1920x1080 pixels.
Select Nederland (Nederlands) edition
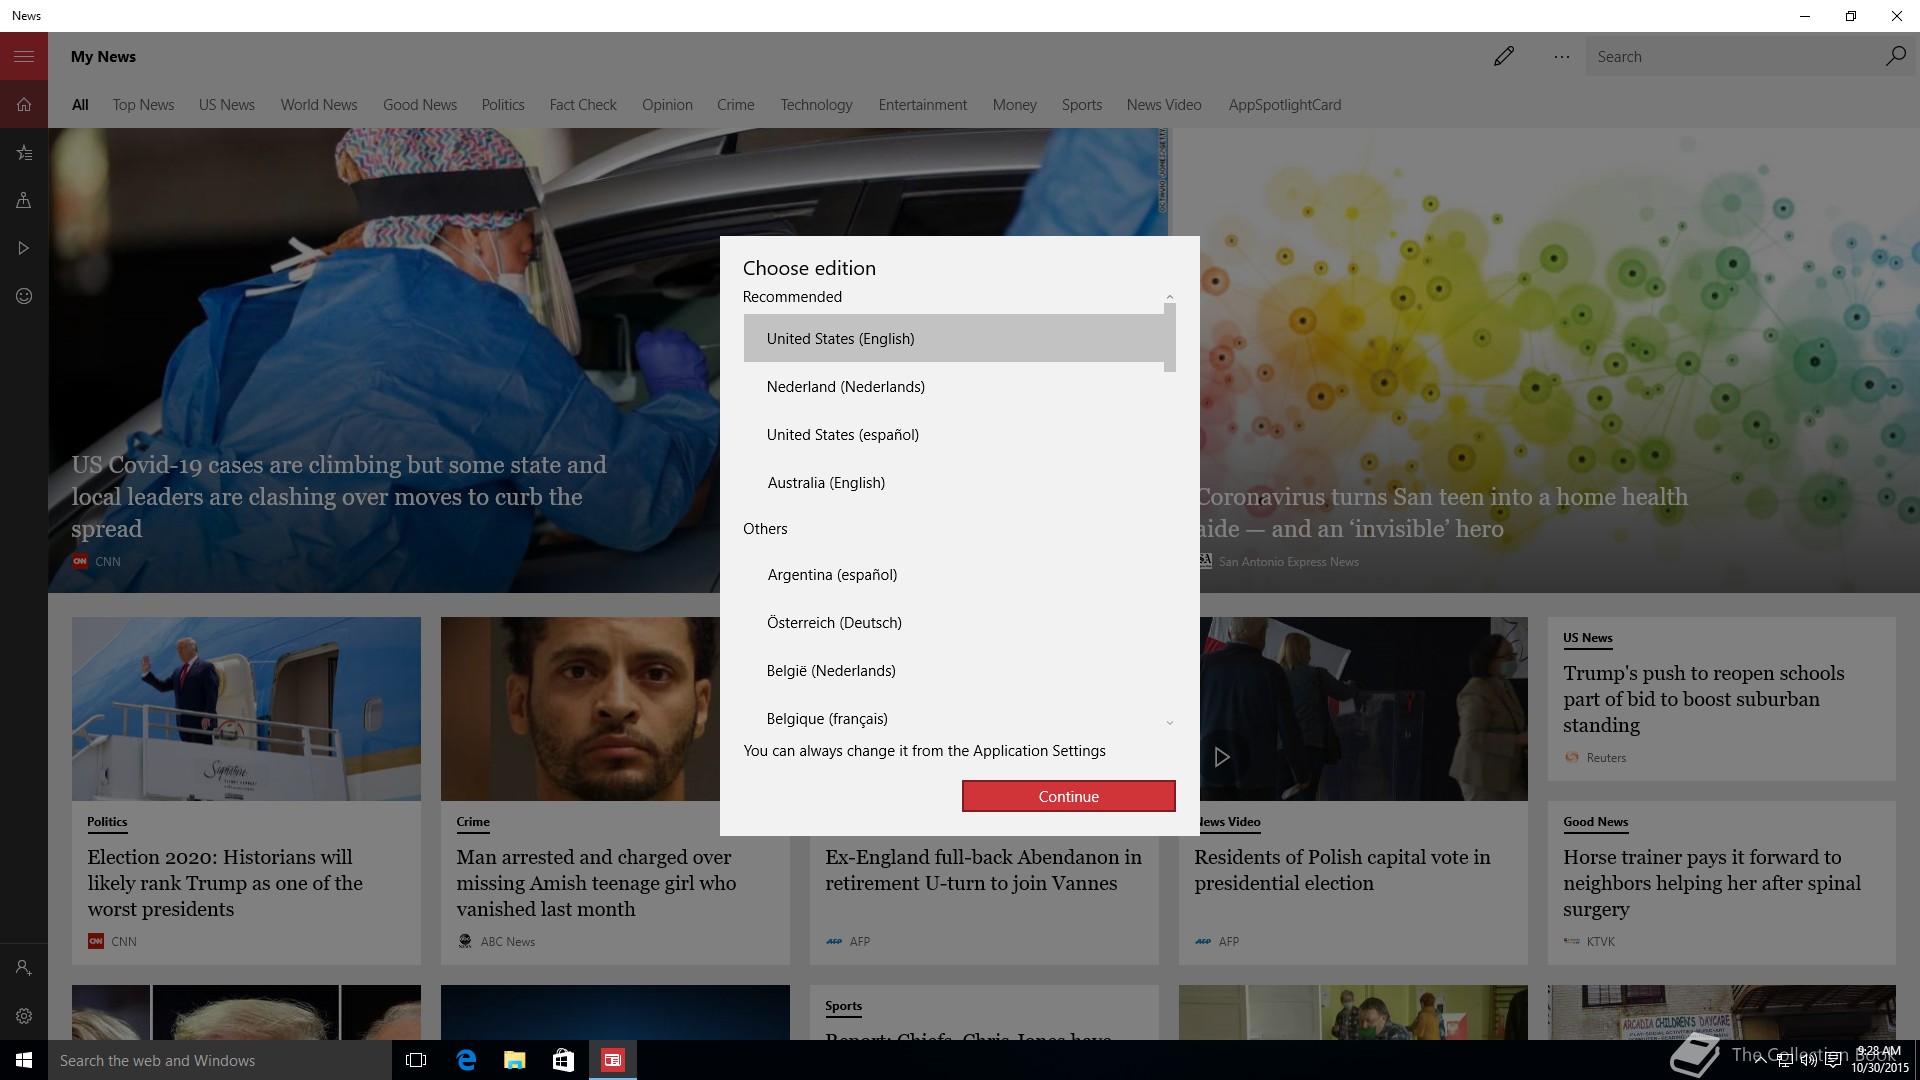(954, 386)
